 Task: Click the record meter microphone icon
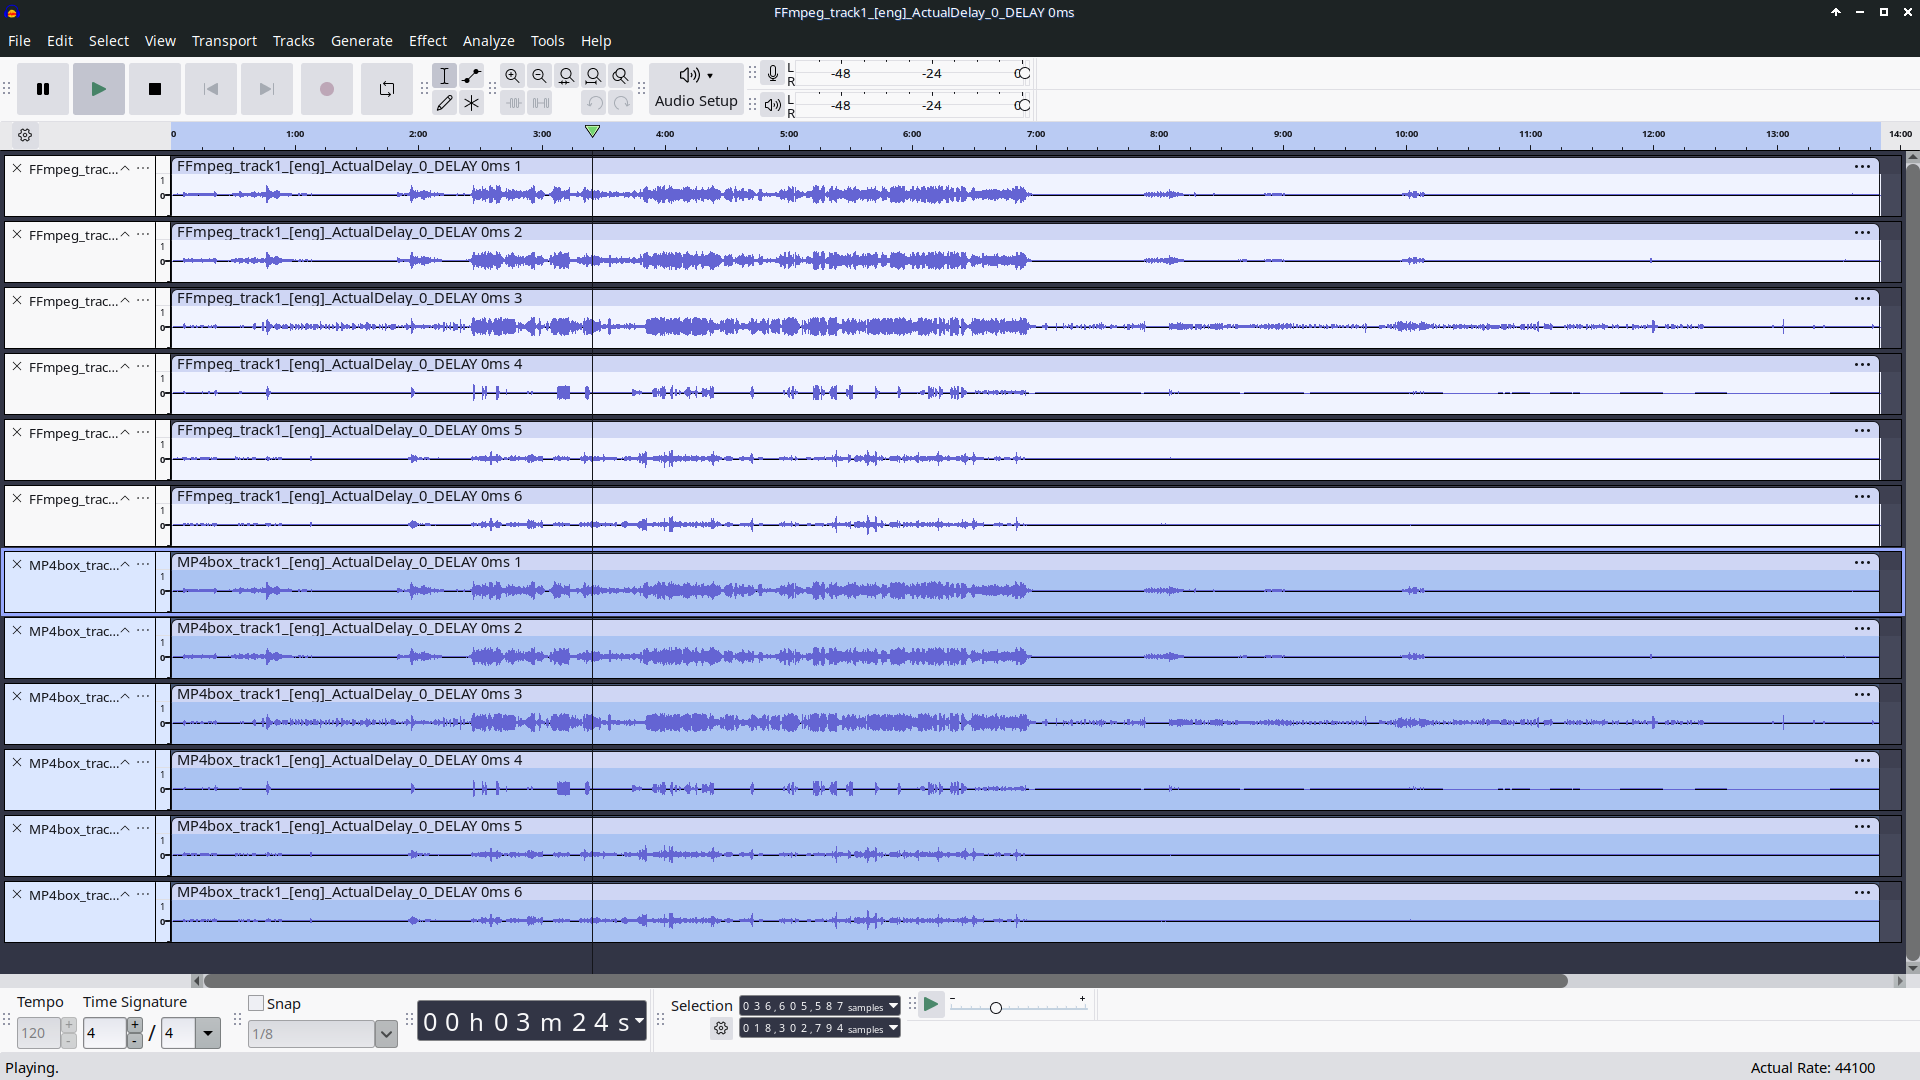click(772, 74)
